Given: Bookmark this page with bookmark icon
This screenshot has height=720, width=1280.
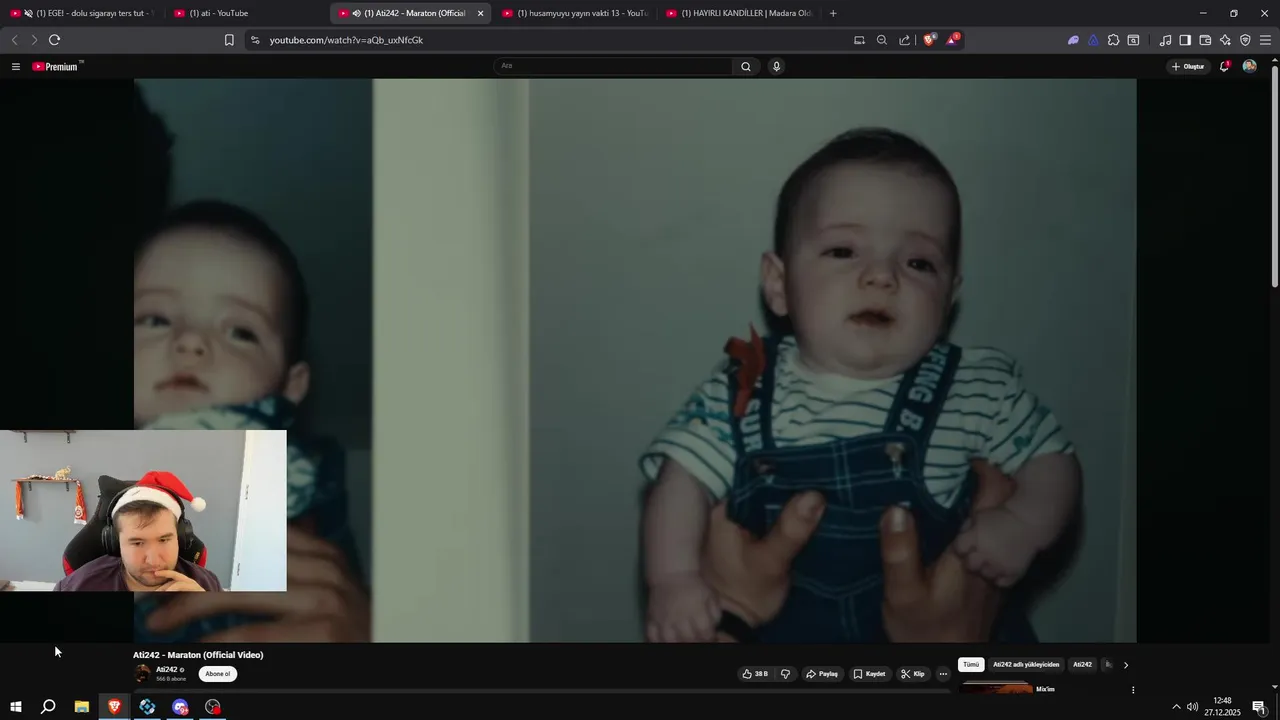Looking at the screenshot, I should [229, 40].
